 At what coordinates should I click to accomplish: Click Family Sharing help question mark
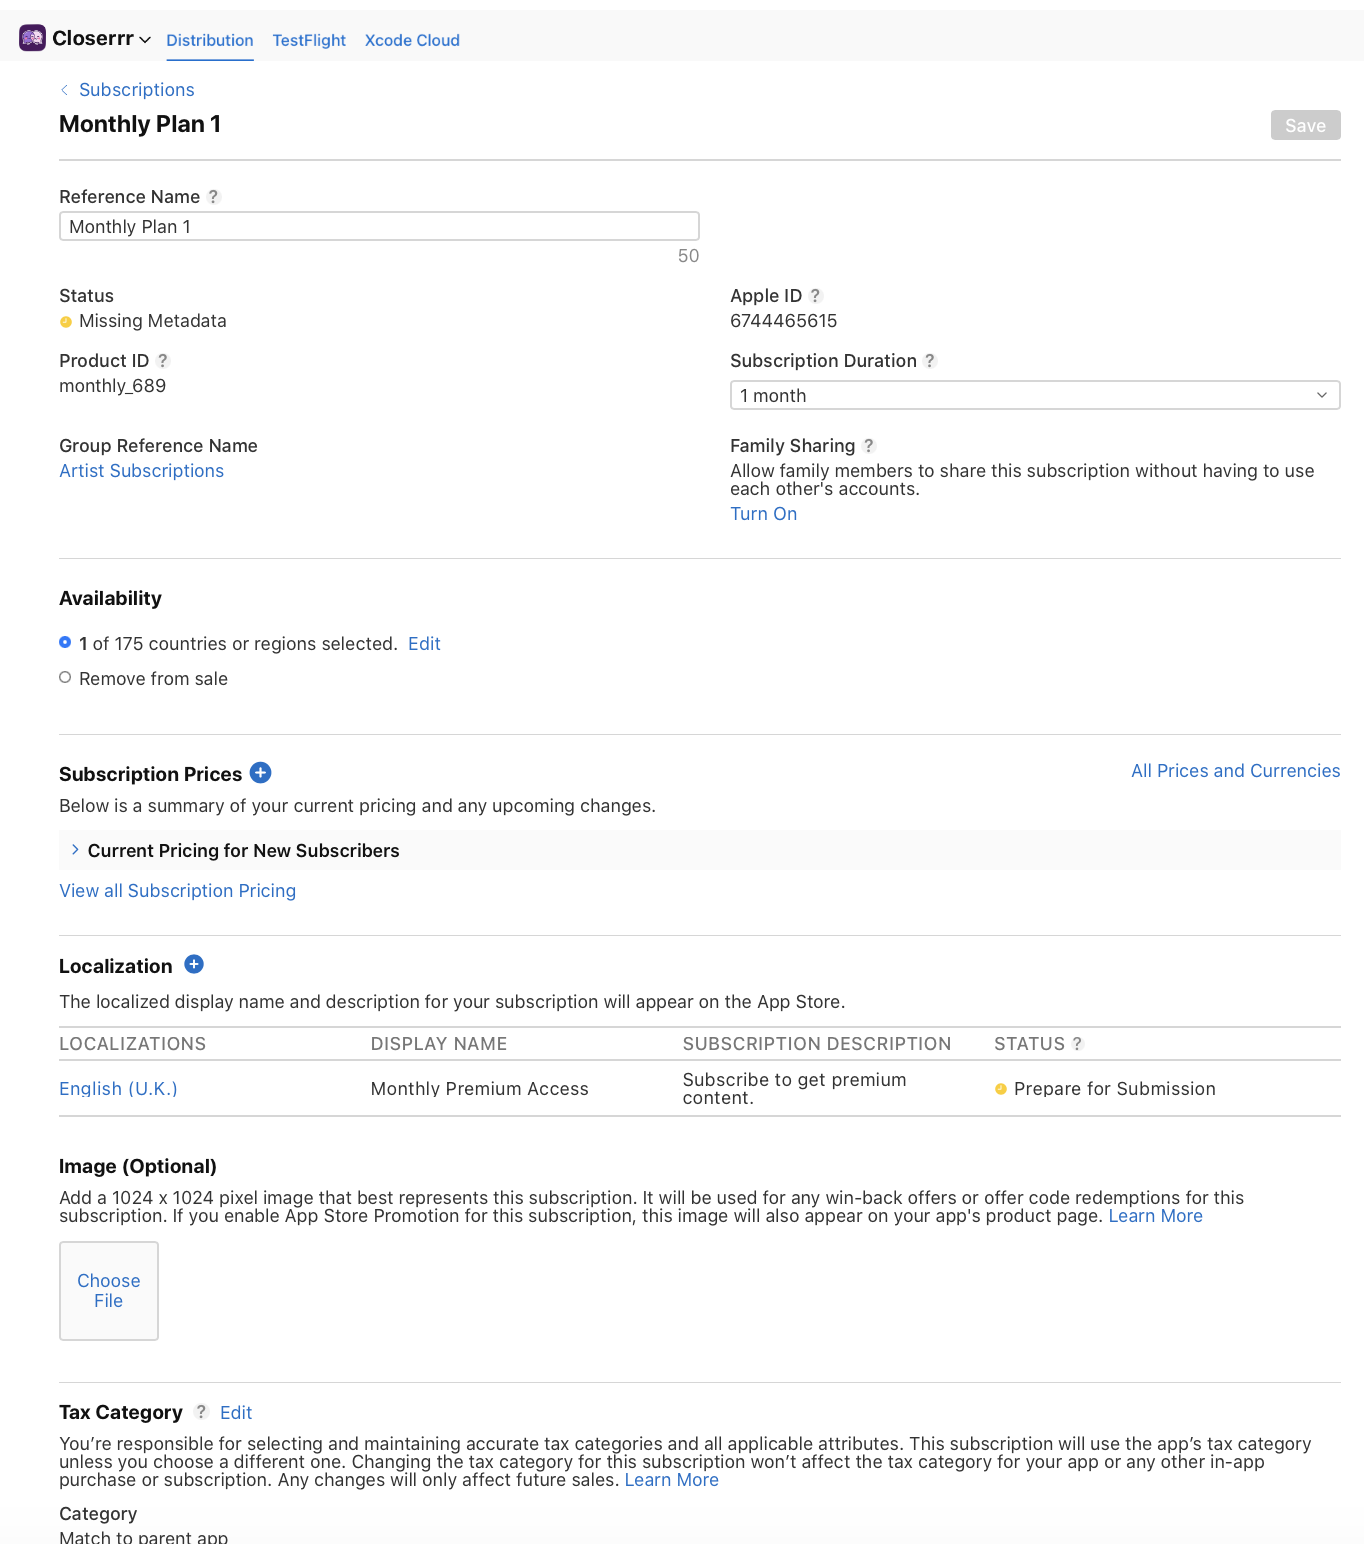click(x=869, y=446)
